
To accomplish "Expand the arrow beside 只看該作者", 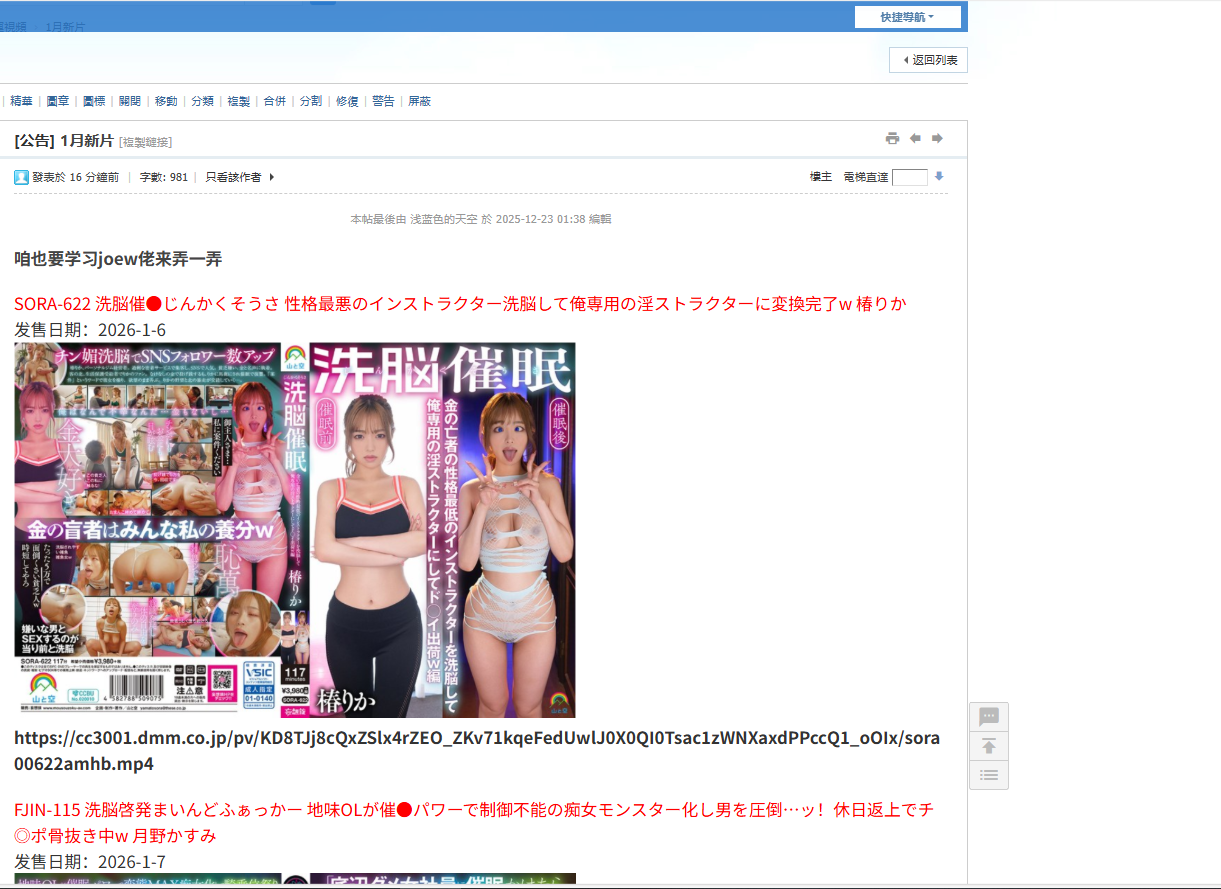I will (x=272, y=177).
